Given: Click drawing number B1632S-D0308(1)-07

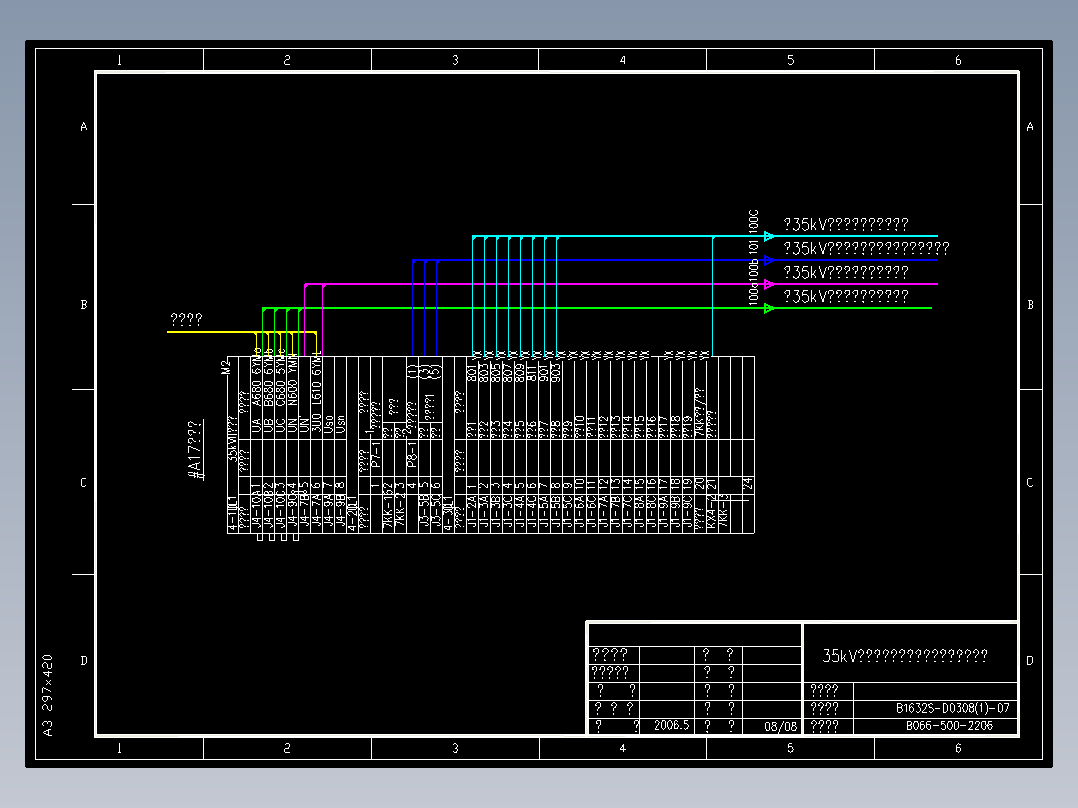Looking at the screenshot, I should coord(952,708).
